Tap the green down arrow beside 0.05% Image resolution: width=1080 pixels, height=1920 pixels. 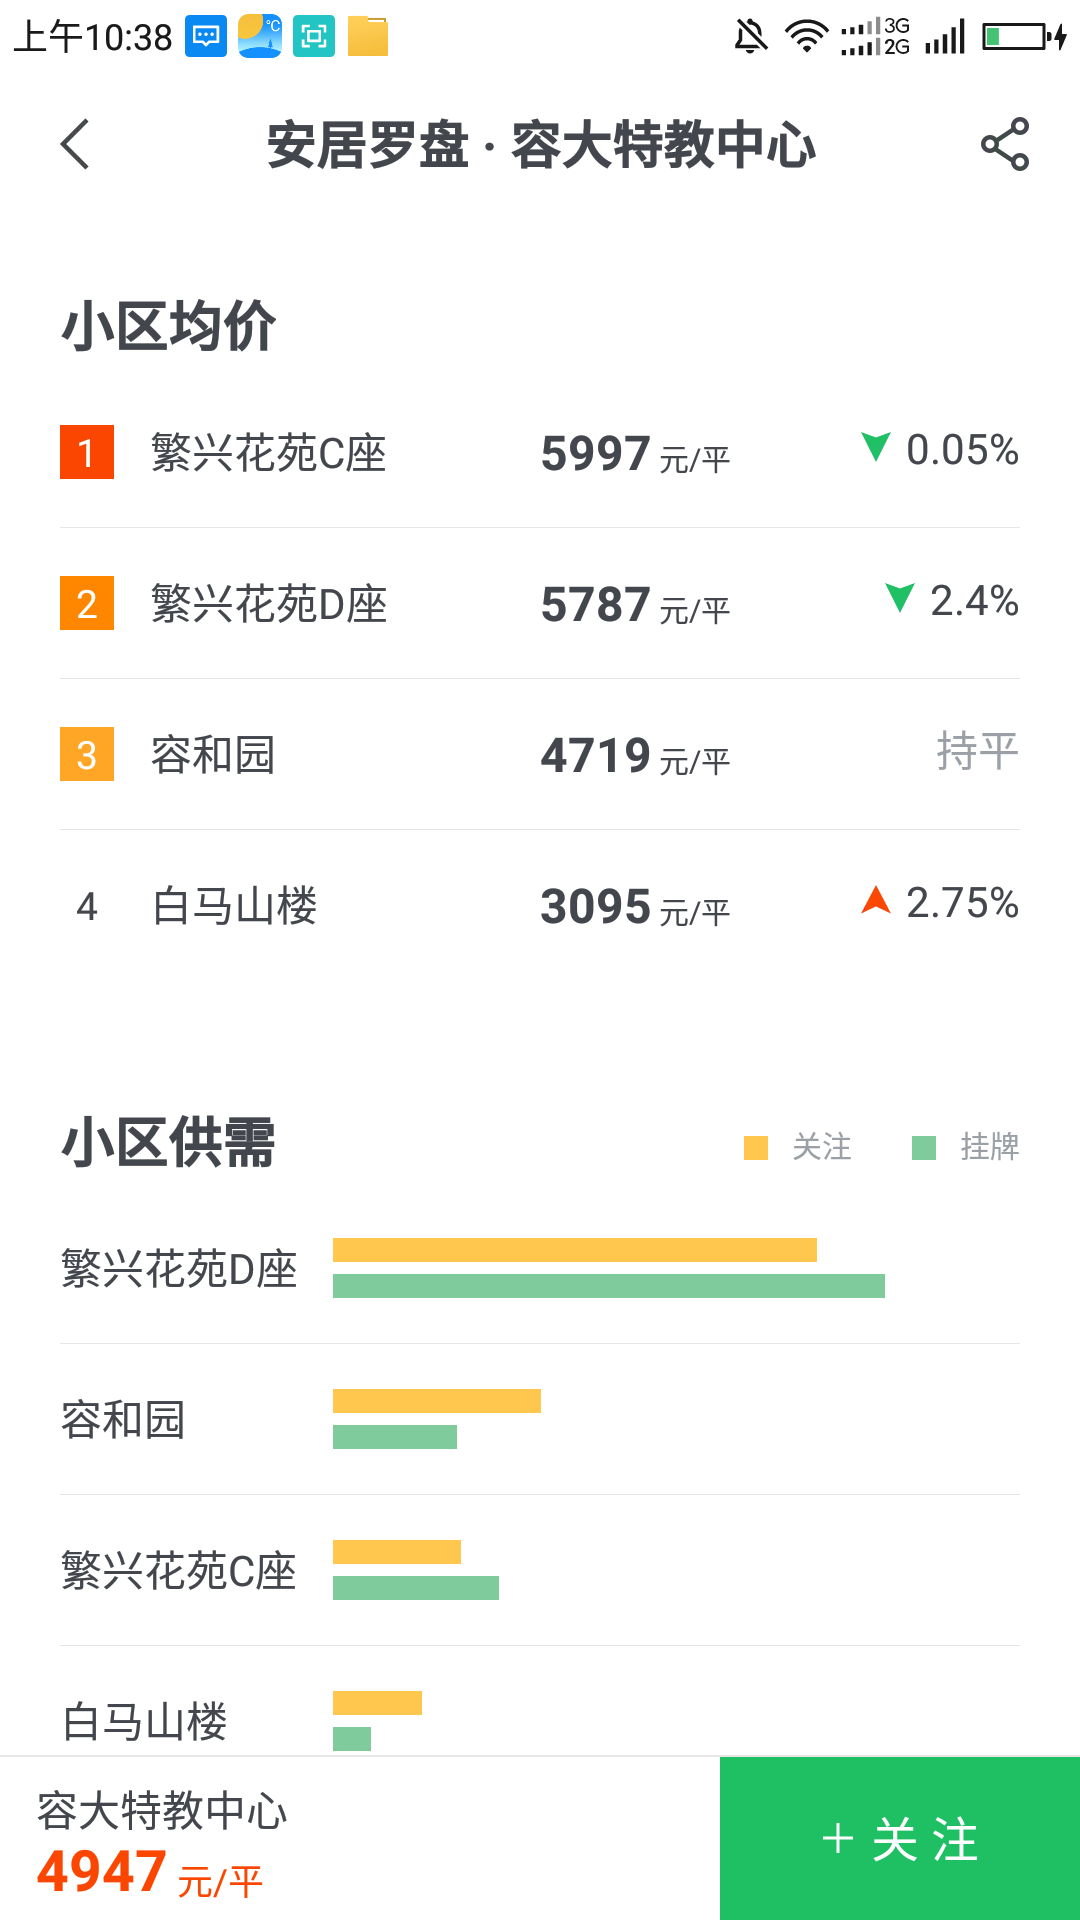876,447
